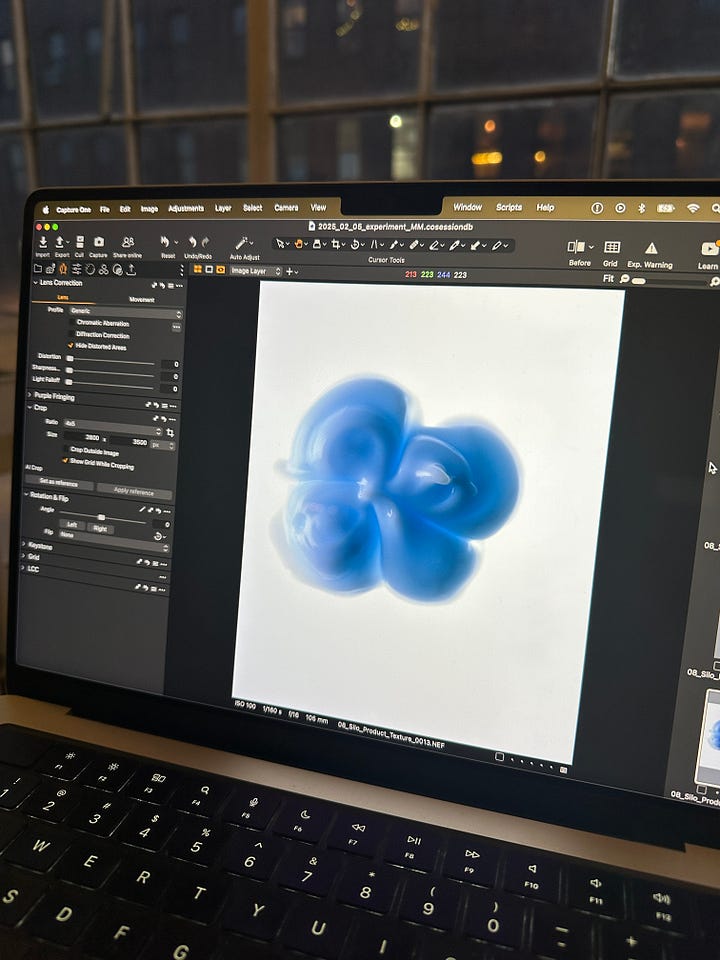Screen dimensions: 720x960
Task: Select the Crop cursor tool
Action: pos(336,245)
